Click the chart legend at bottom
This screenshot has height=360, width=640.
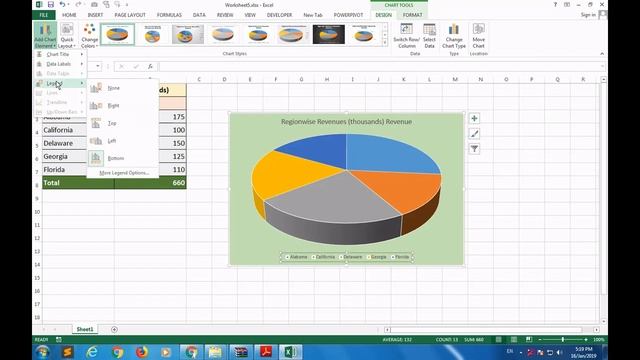tap(347, 257)
